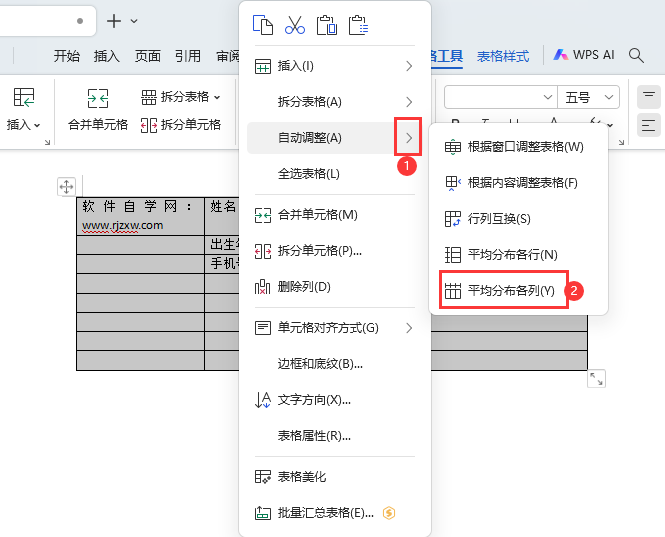
Task: Open the font name combo box
Action: (500, 98)
